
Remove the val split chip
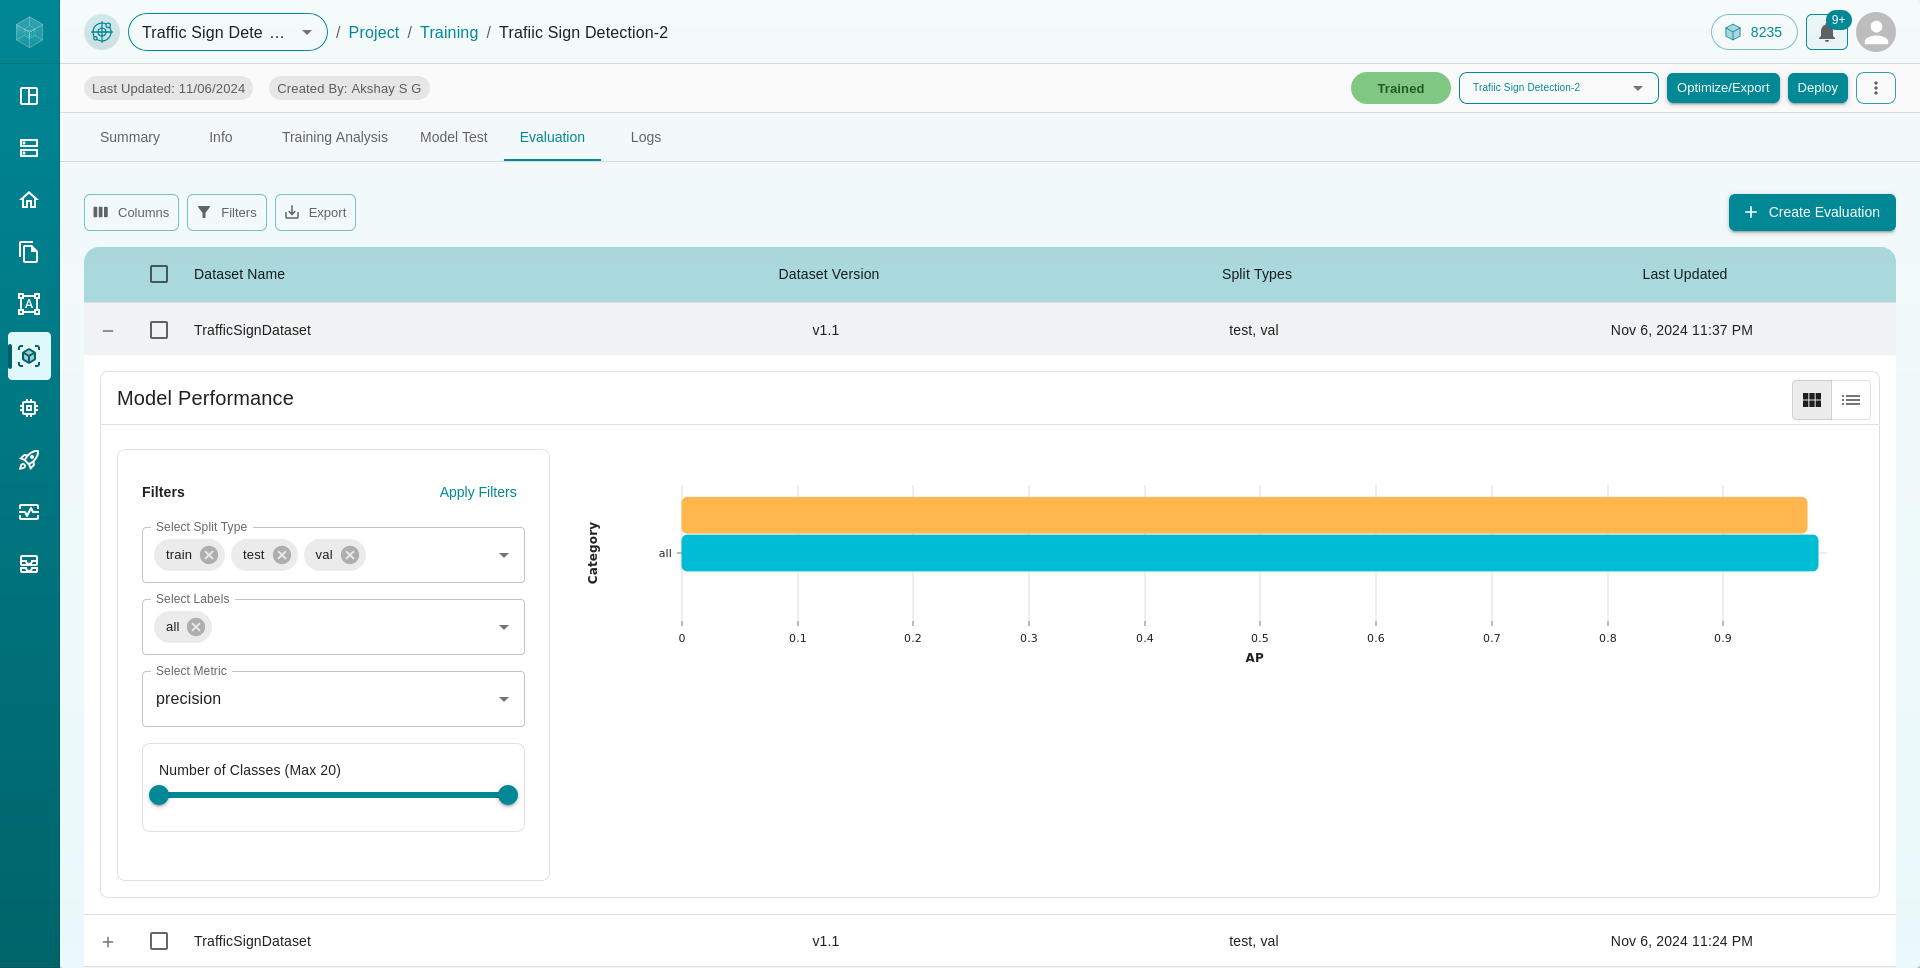(350, 555)
